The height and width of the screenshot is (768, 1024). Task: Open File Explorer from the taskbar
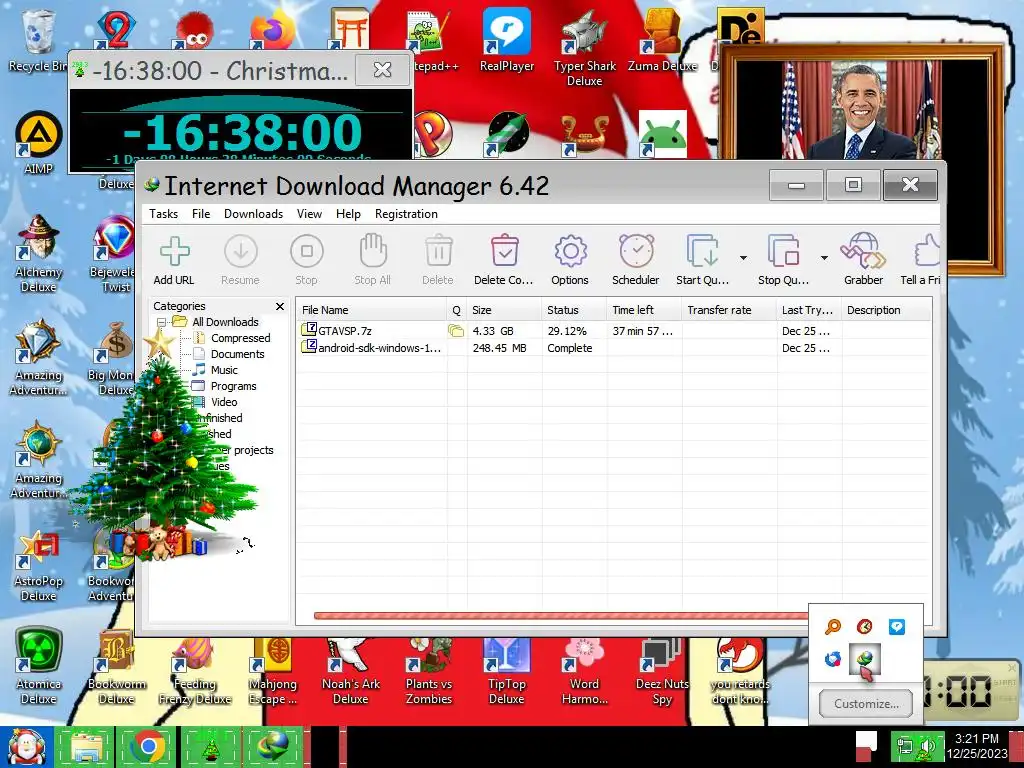coord(86,747)
